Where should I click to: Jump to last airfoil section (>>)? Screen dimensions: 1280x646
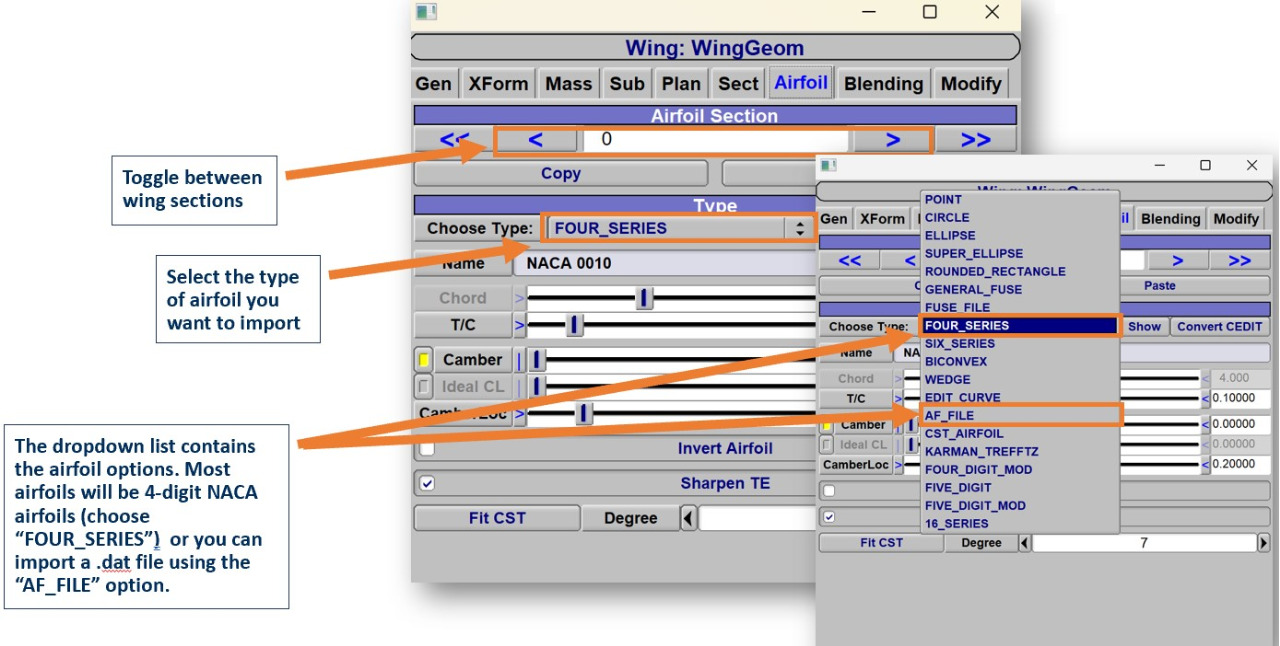975,140
